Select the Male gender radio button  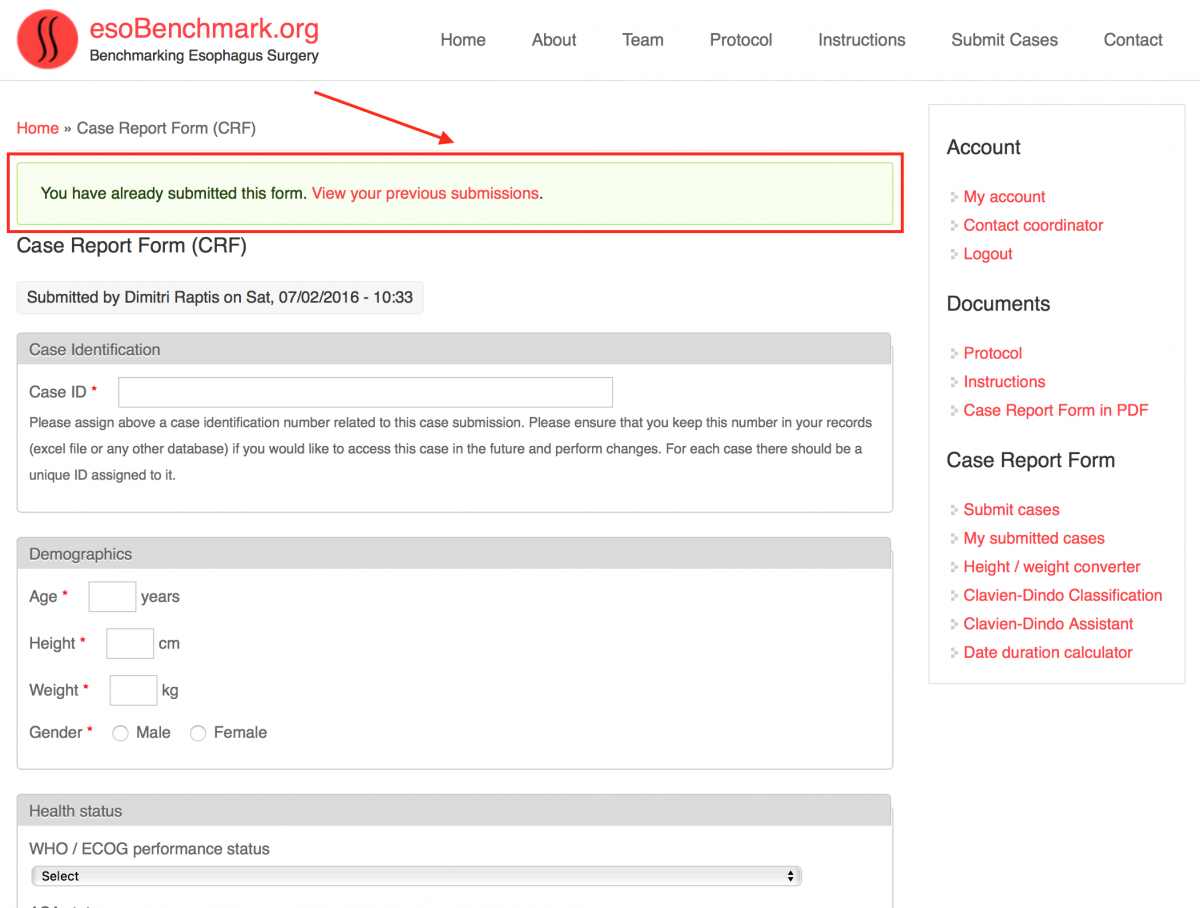(x=121, y=733)
